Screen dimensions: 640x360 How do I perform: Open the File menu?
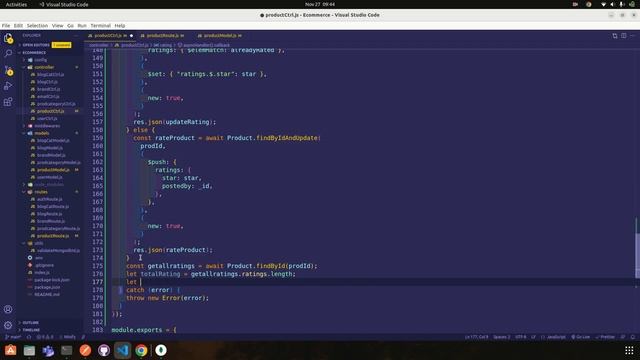pyautogui.click(x=6, y=25)
